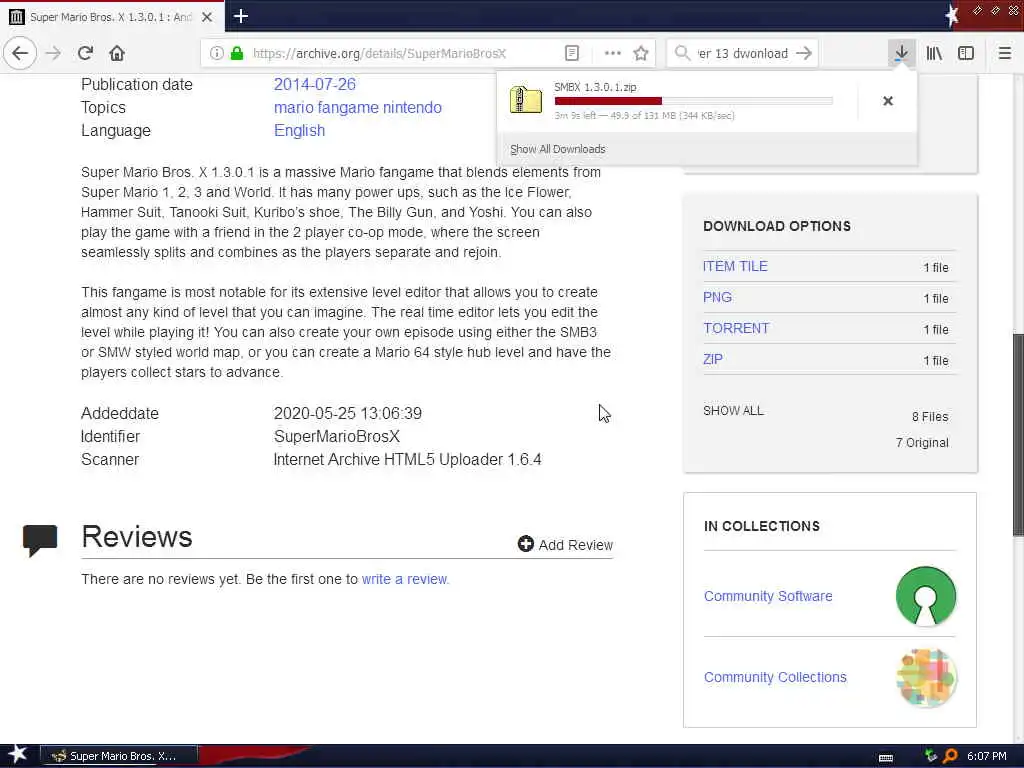
Task: Click the orange search tray icon
Action: click(950, 756)
